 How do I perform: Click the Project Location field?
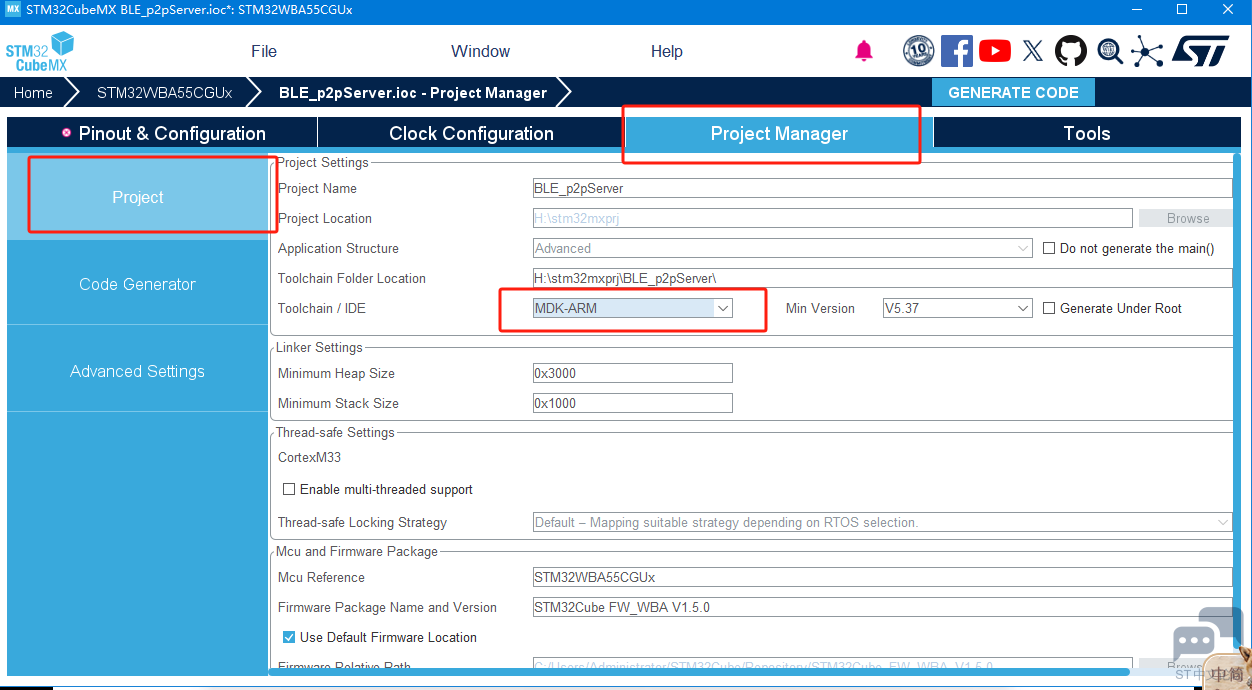coord(832,218)
